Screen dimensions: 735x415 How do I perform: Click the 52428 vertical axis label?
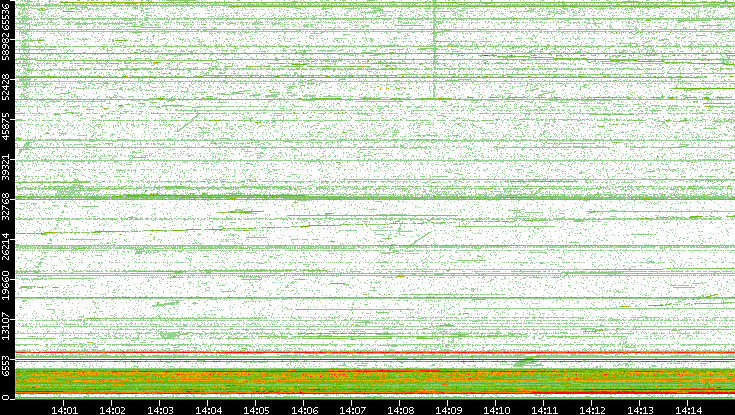(x=5, y=86)
